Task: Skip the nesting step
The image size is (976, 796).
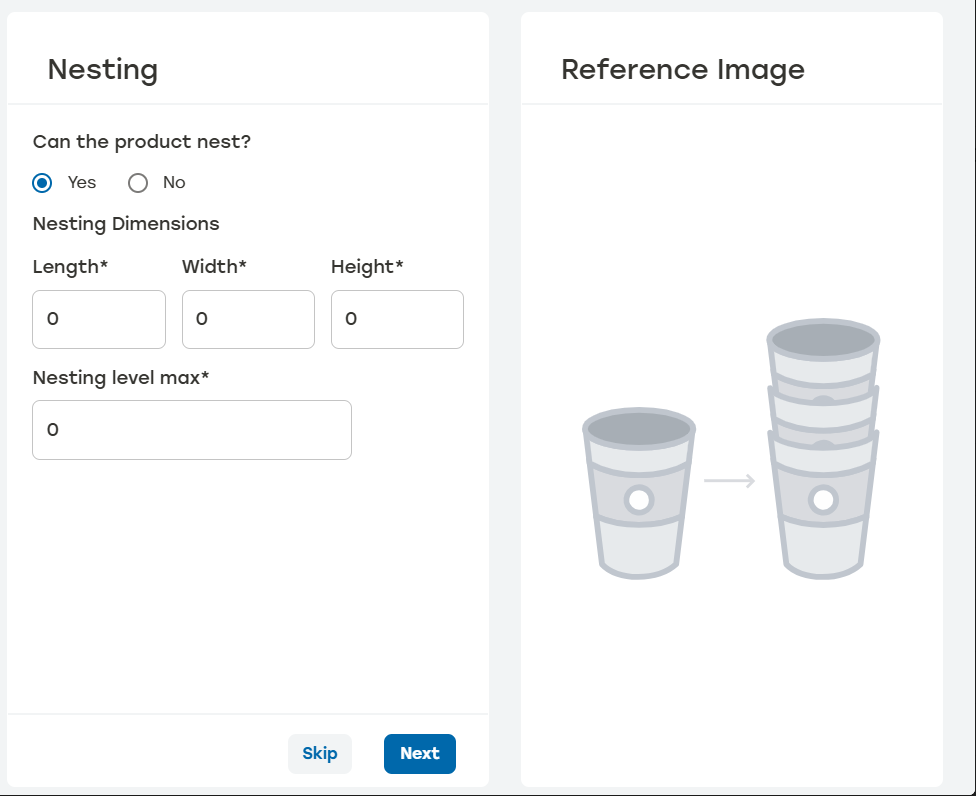Action: coord(320,754)
